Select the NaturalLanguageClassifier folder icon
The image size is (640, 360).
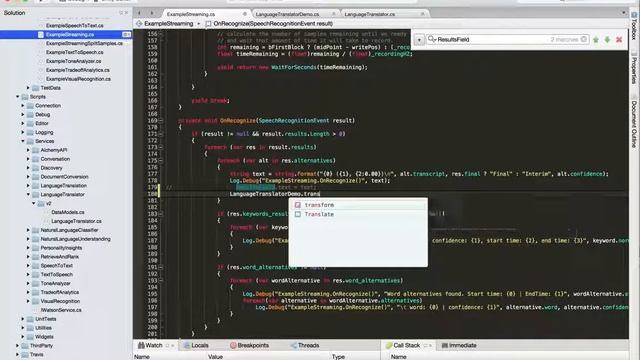36,230
